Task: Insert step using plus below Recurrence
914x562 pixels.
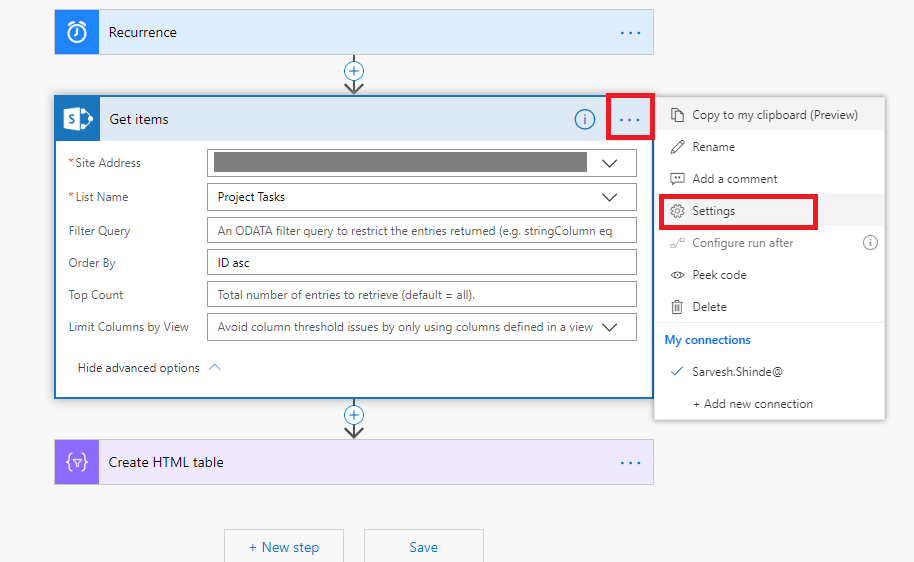Action: [x=353, y=71]
